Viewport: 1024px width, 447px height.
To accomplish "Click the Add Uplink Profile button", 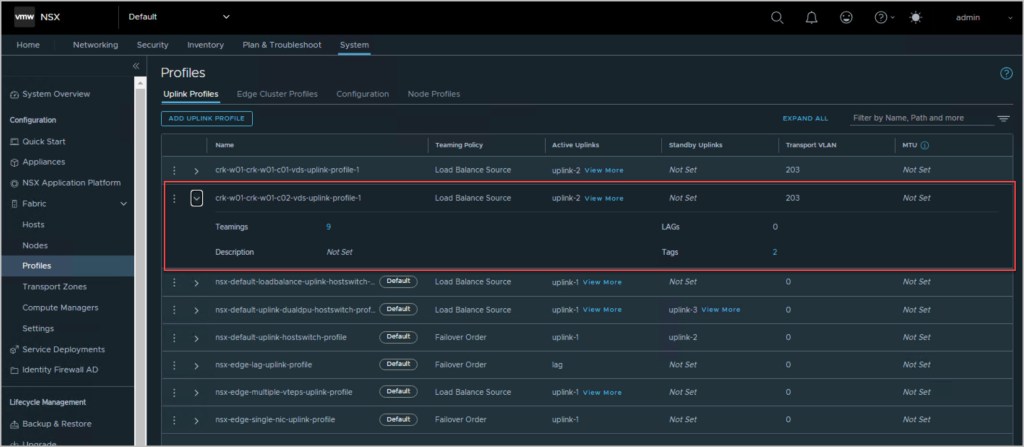I will pyautogui.click(x=207, y=118).
